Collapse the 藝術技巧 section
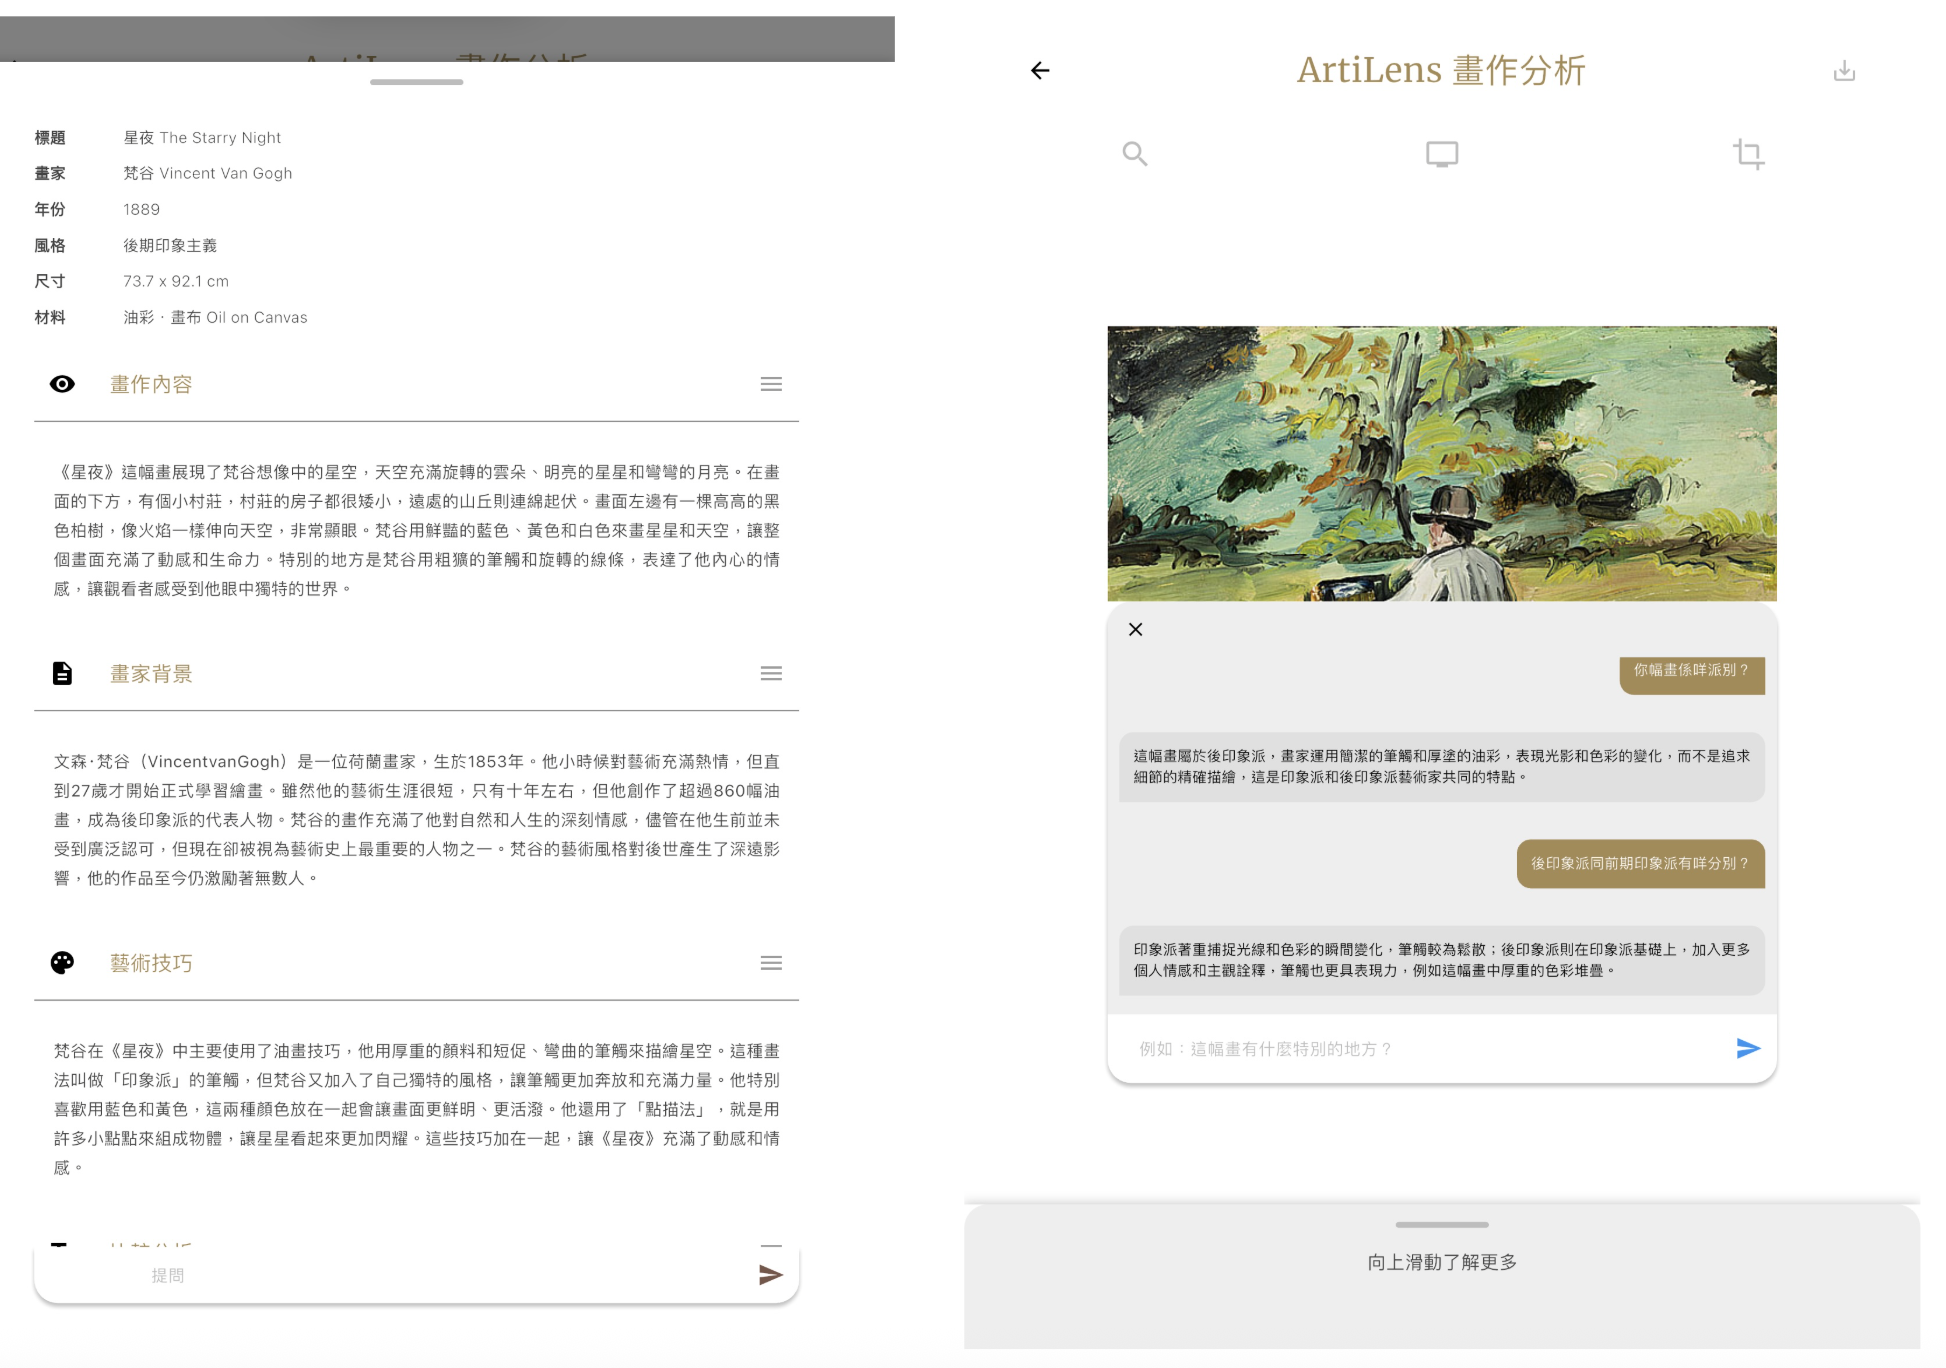Screen dimensions: 1946x1368 pos(771,962)
